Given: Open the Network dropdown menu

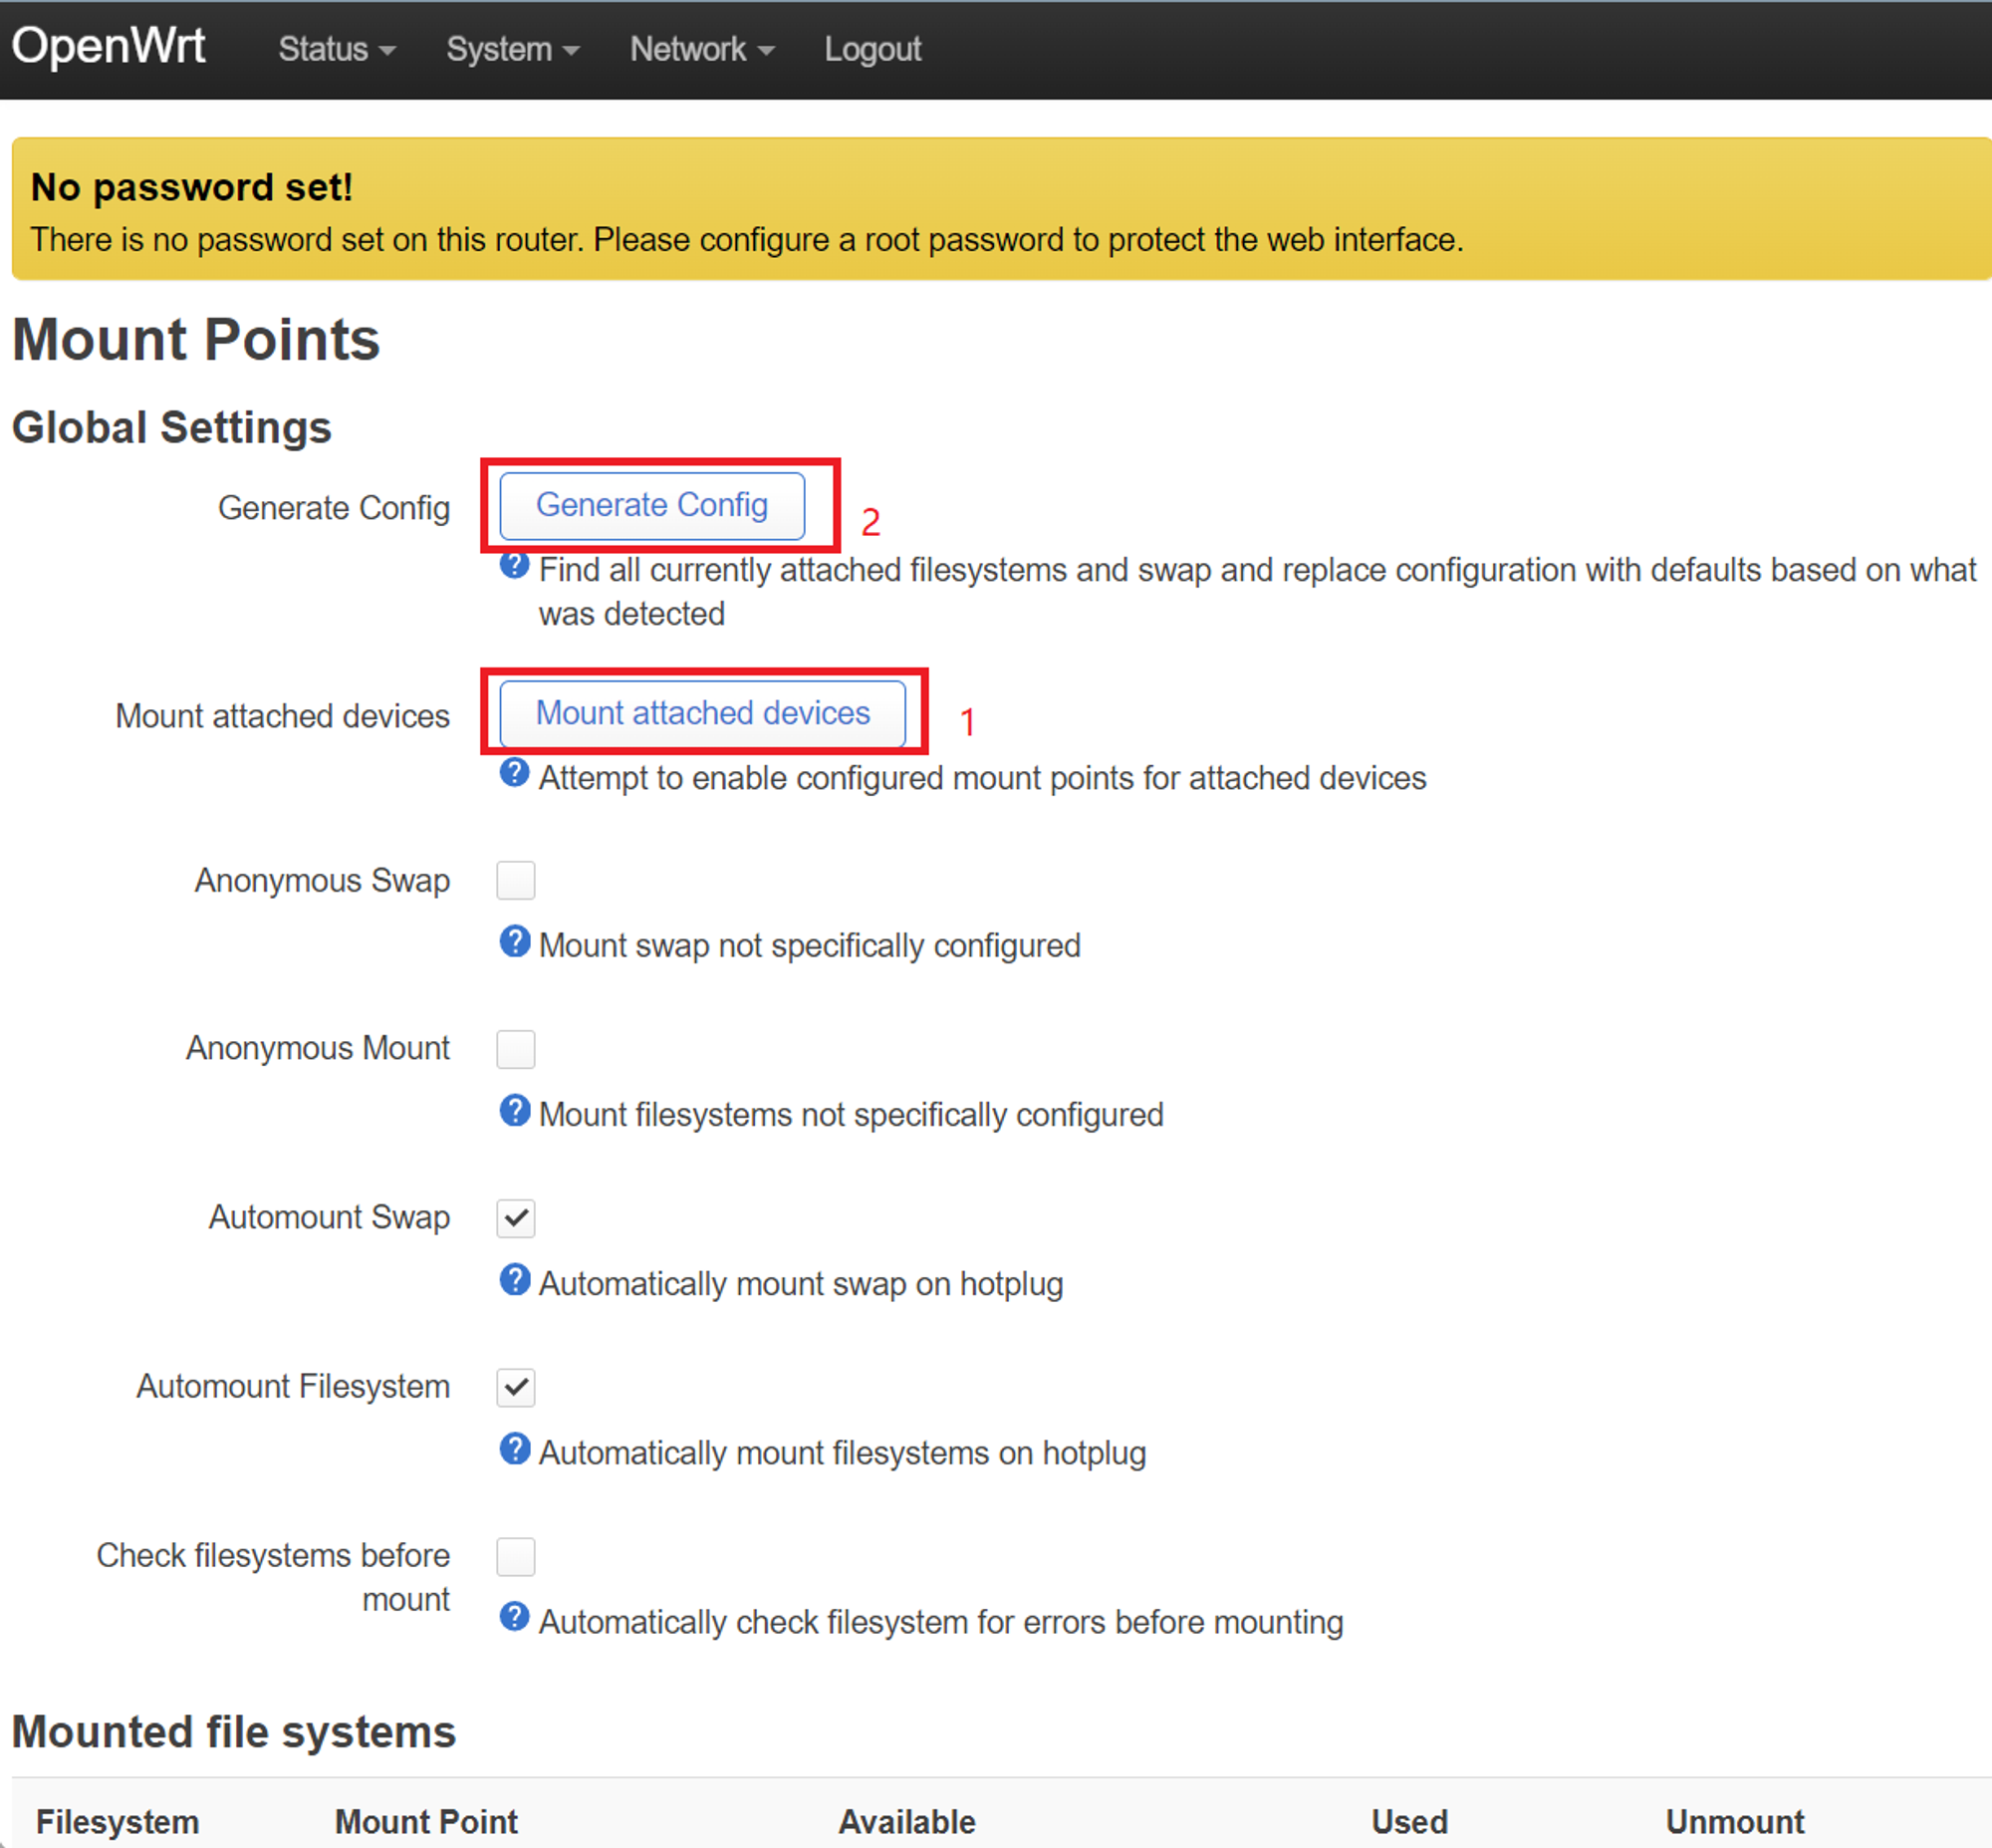Looking at the screenshot, I should pyautogui.click(x=701, y=49).
